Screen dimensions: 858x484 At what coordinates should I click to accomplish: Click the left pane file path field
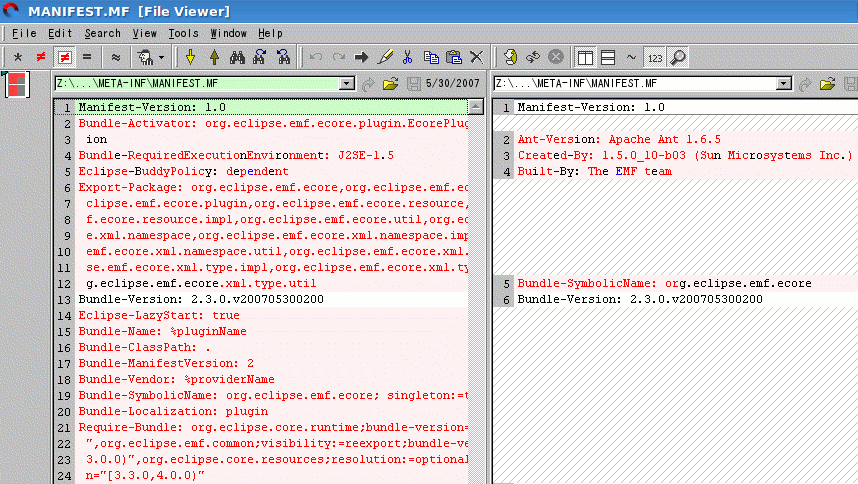click(x=198, y=84)
